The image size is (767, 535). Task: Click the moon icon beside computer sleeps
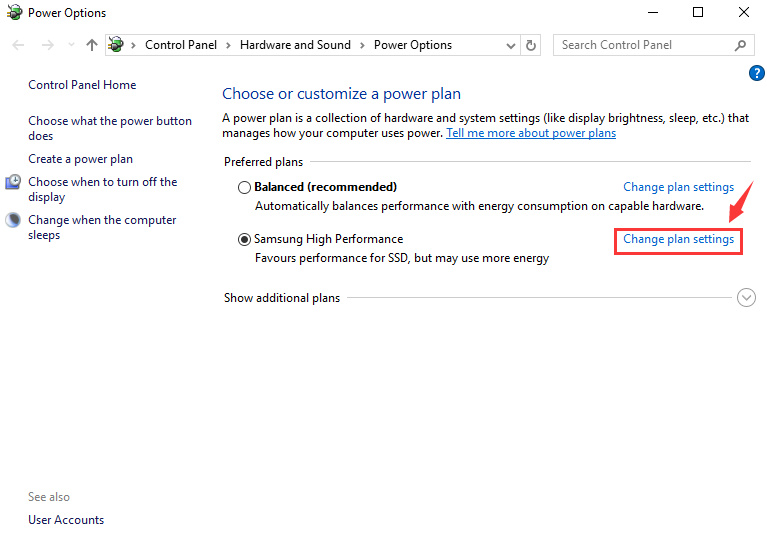pos(13,220)
